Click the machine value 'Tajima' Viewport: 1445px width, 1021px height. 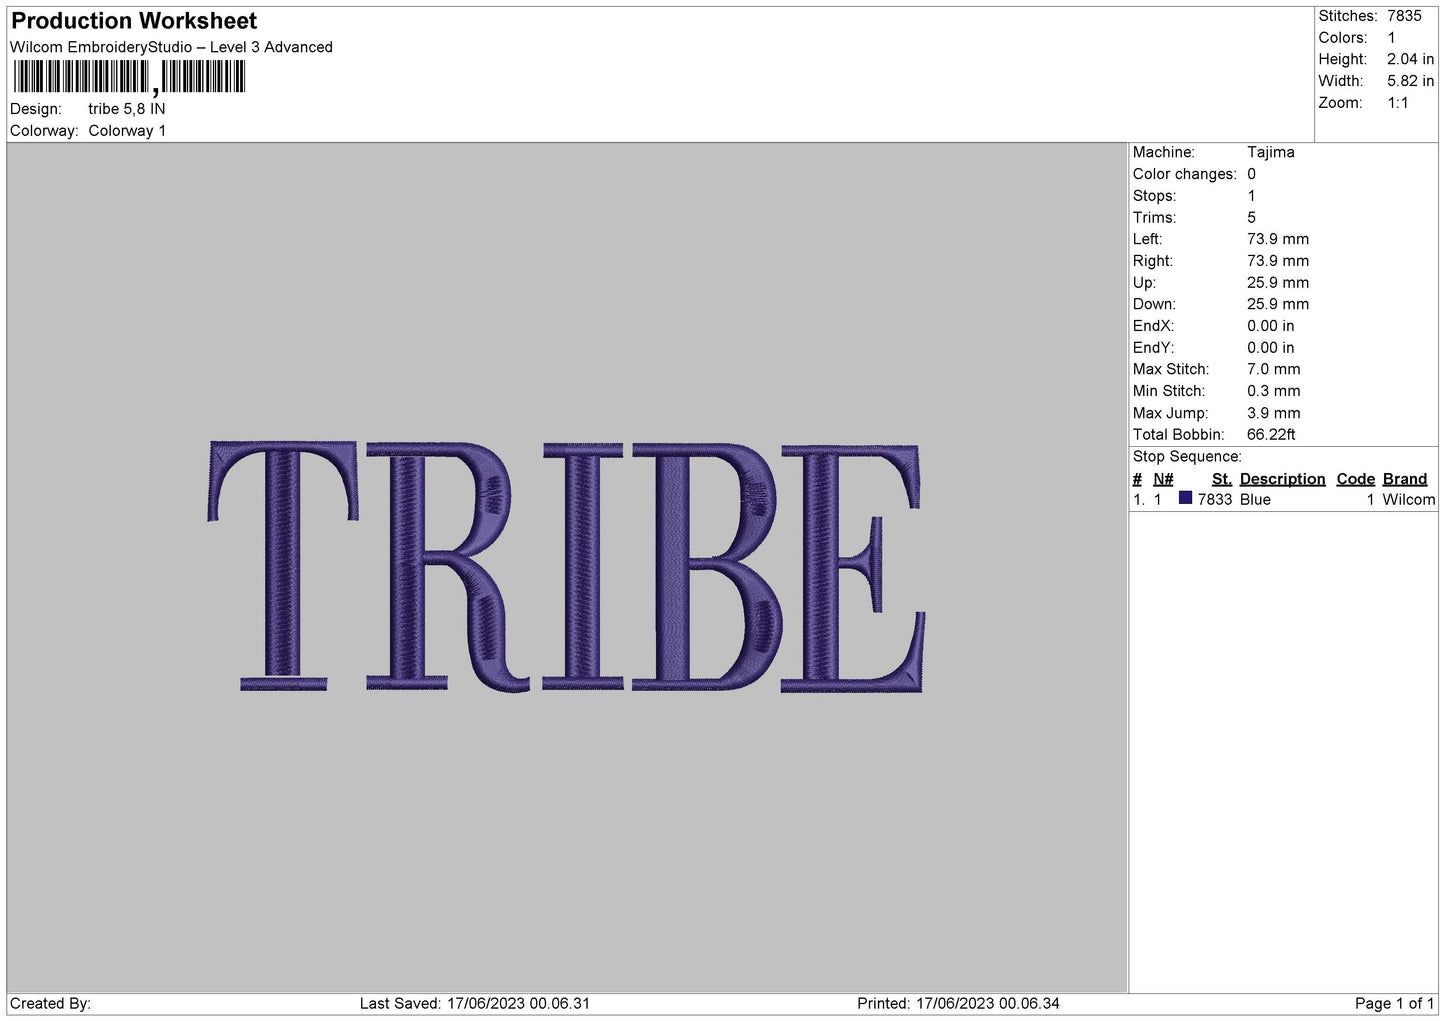(1270, 152)
